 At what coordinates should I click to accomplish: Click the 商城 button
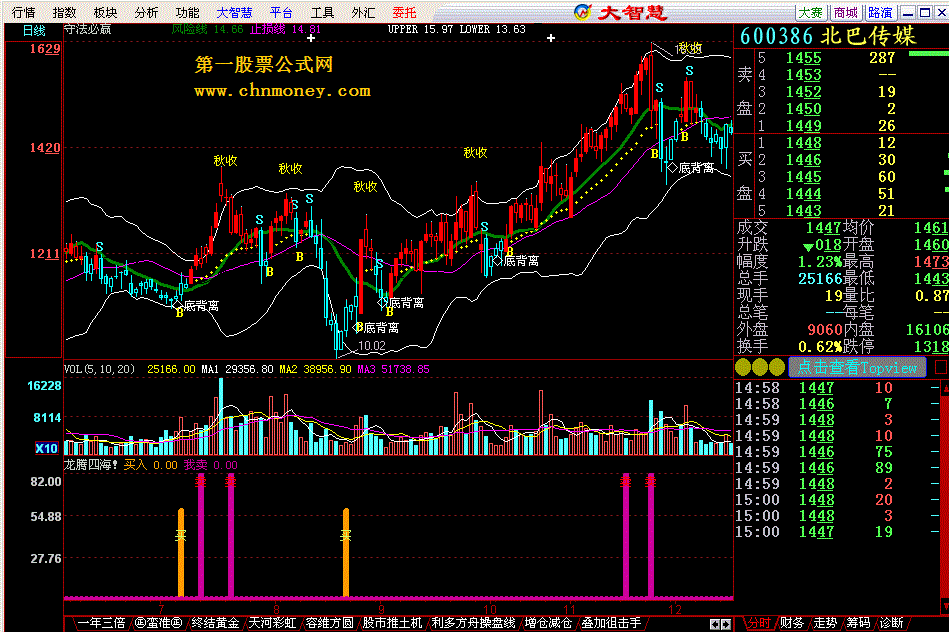click(845, 12)
